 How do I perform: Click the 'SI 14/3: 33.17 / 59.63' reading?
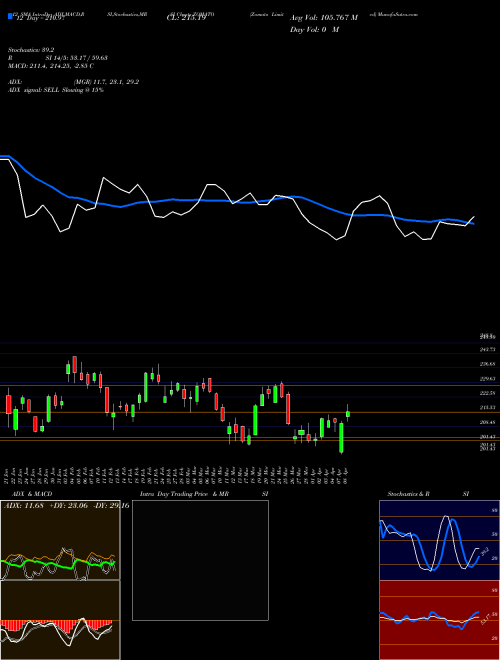[77, 58]
